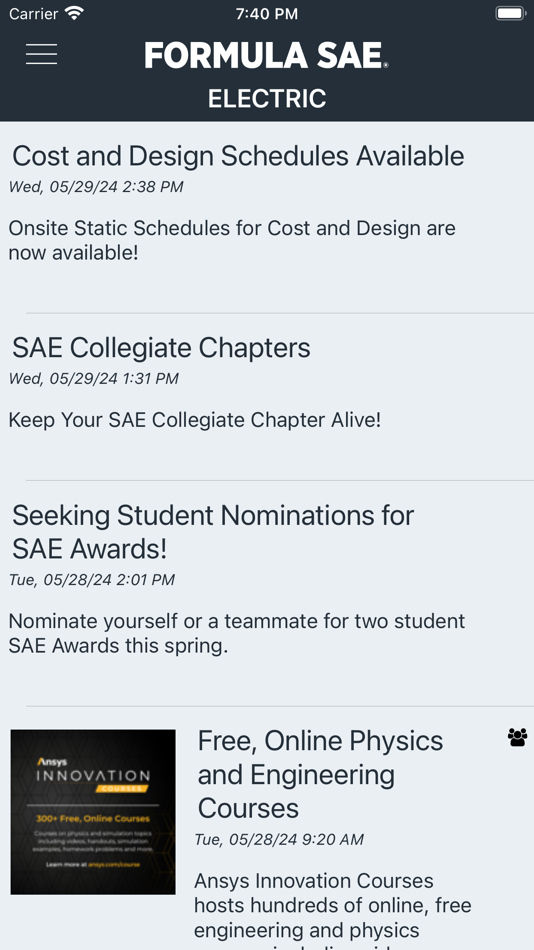Tap Onsite Static Schedules description text
Image resolution: width=534 pixels, height=950 pixels.
tap(232, 241)
